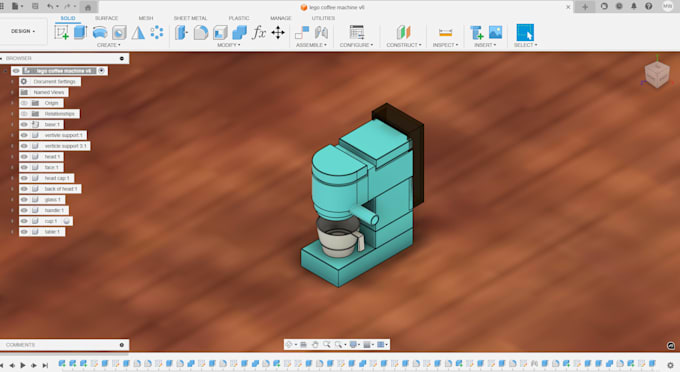Hide the glass:1 component
680x372 pixels.
[x=24, y=199]
